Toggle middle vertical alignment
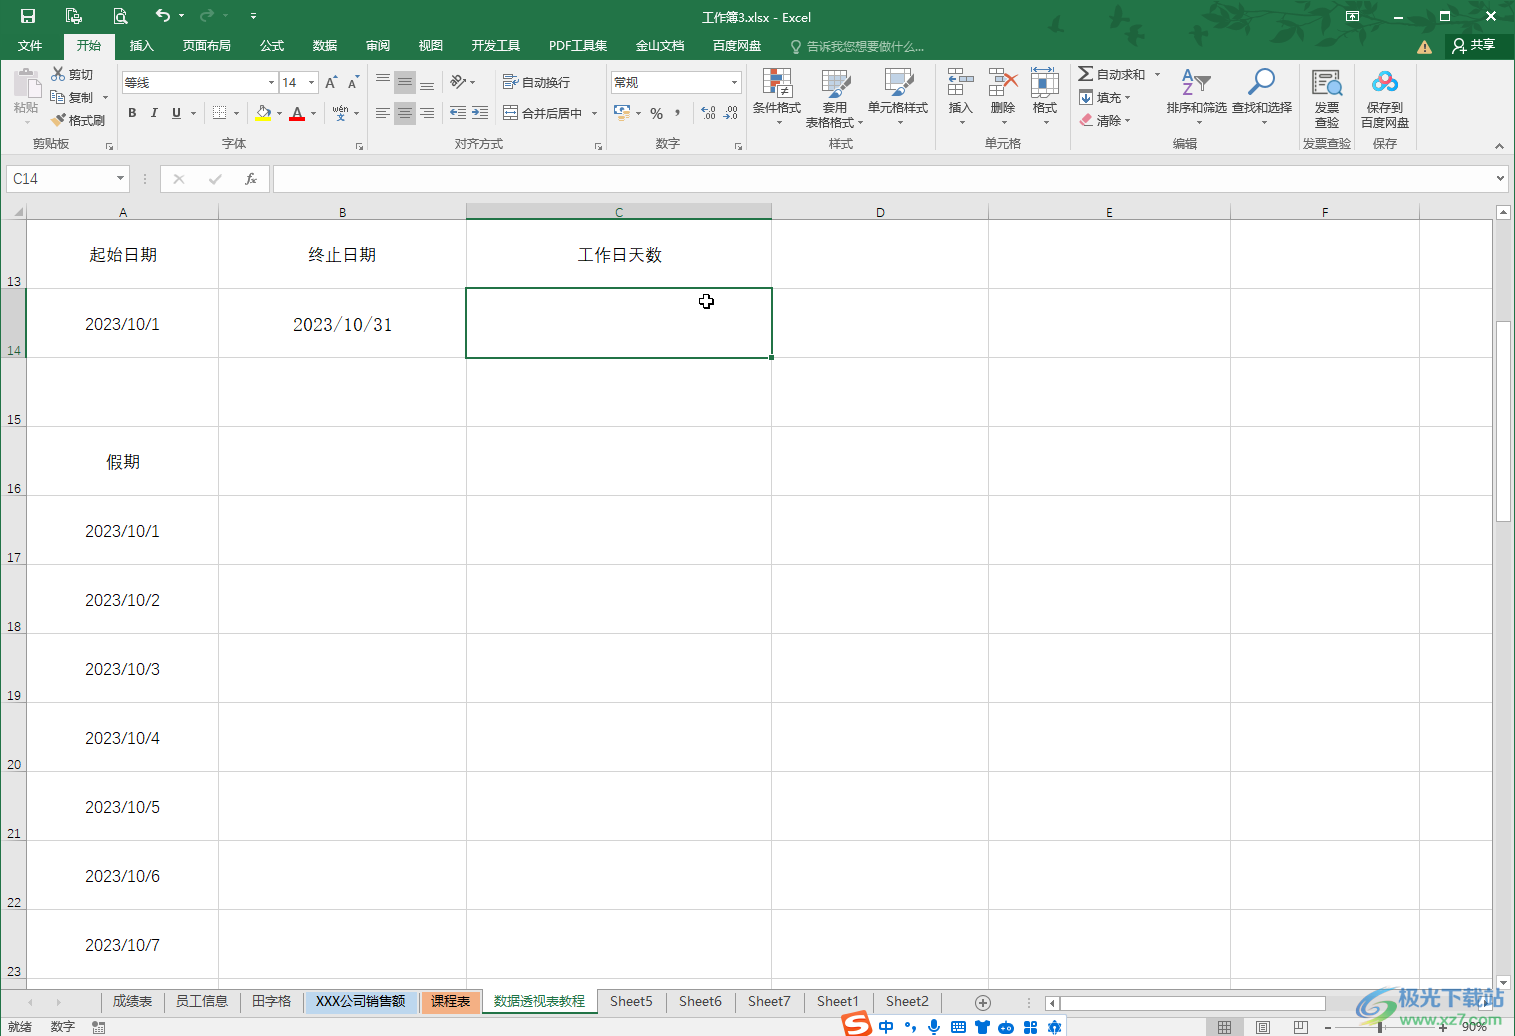This screenshot has height=1036, width=1515. (405, 82)
